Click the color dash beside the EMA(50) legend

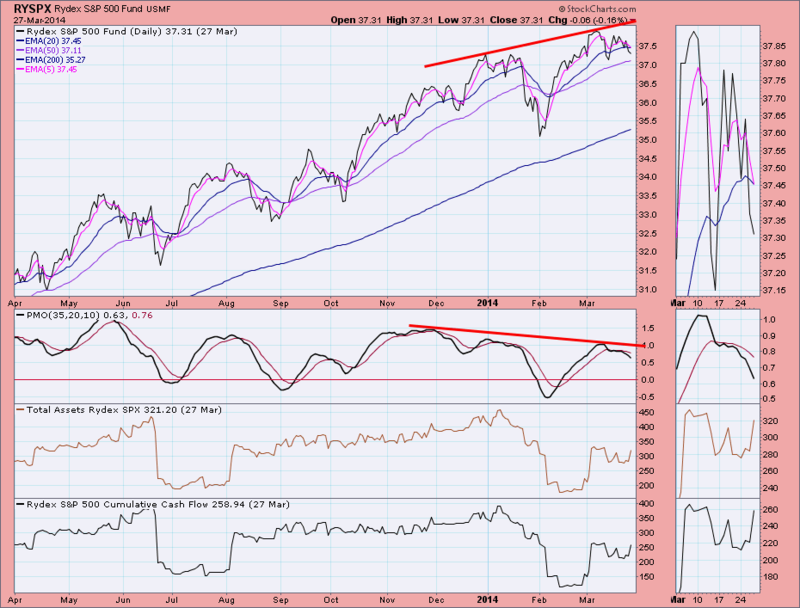tap(20, 50)
